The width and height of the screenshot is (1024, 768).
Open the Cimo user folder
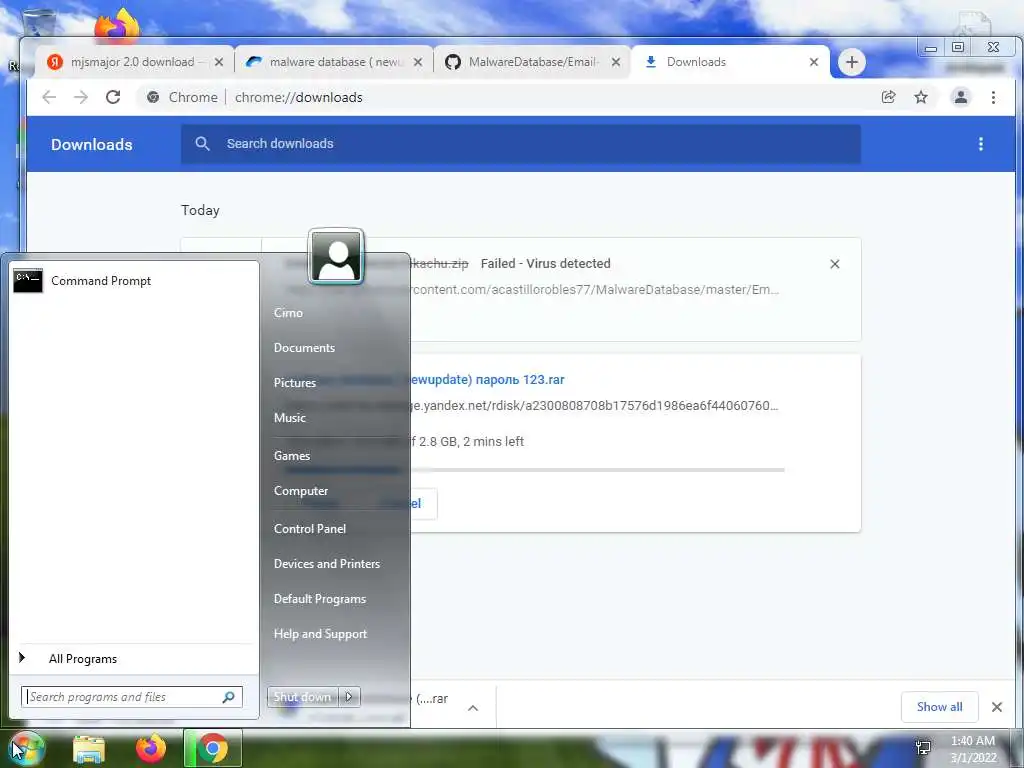pyautogui.click(x=288, y=313)
